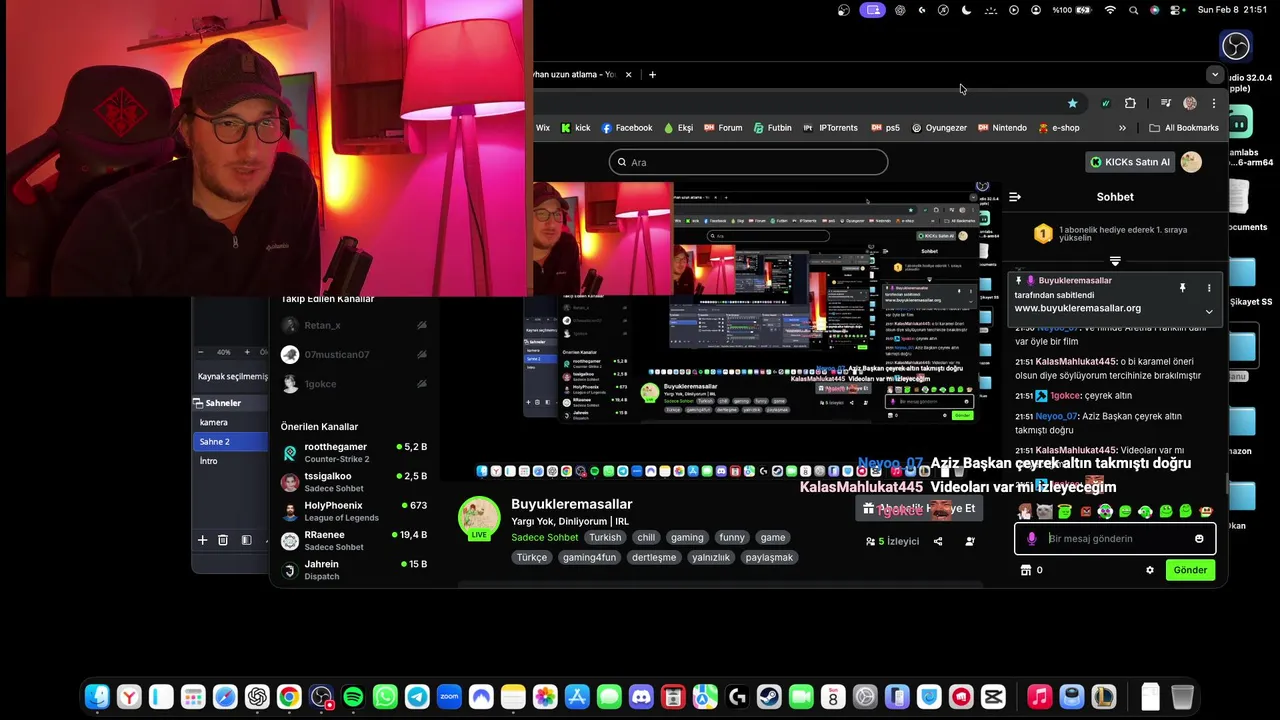Image resolution: width=1280 pixels, height=720 pixels.
Task: Launch Telegram from the Dock
Action: pyautogui.click(x=417, y=697)
